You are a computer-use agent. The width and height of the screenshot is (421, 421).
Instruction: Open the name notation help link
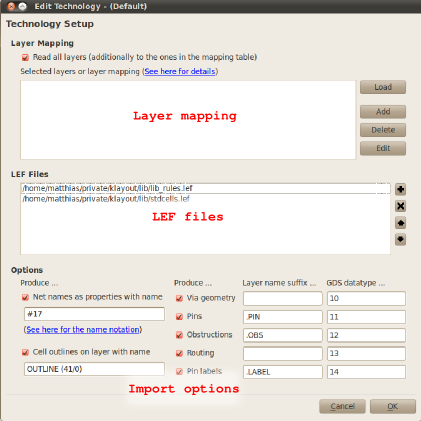83,330
